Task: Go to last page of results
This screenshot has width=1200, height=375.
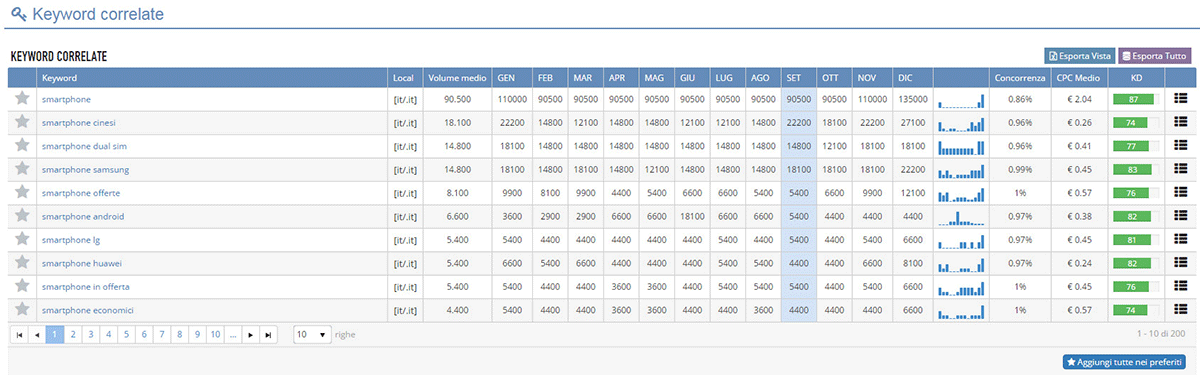Action: (269, 335)
